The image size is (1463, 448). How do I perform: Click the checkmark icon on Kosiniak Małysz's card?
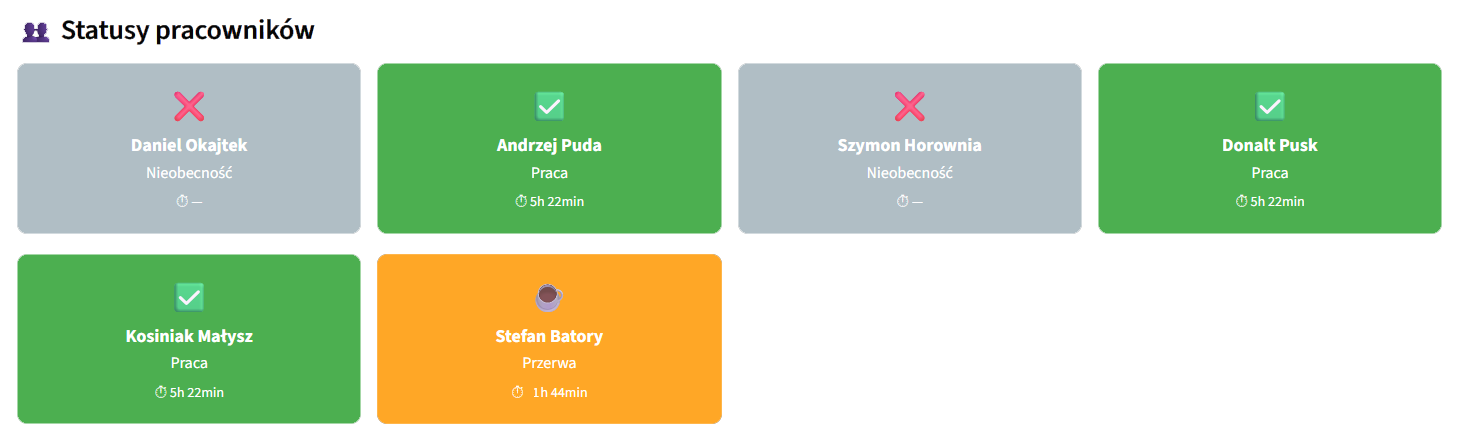coord(189,297)
